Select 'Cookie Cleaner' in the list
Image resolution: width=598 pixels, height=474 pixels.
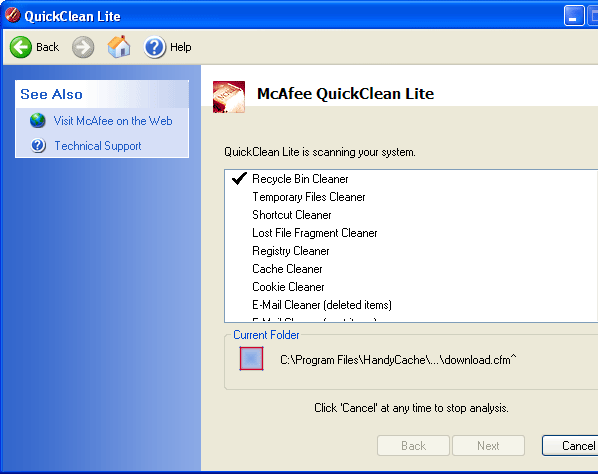[x=288, y=287]
